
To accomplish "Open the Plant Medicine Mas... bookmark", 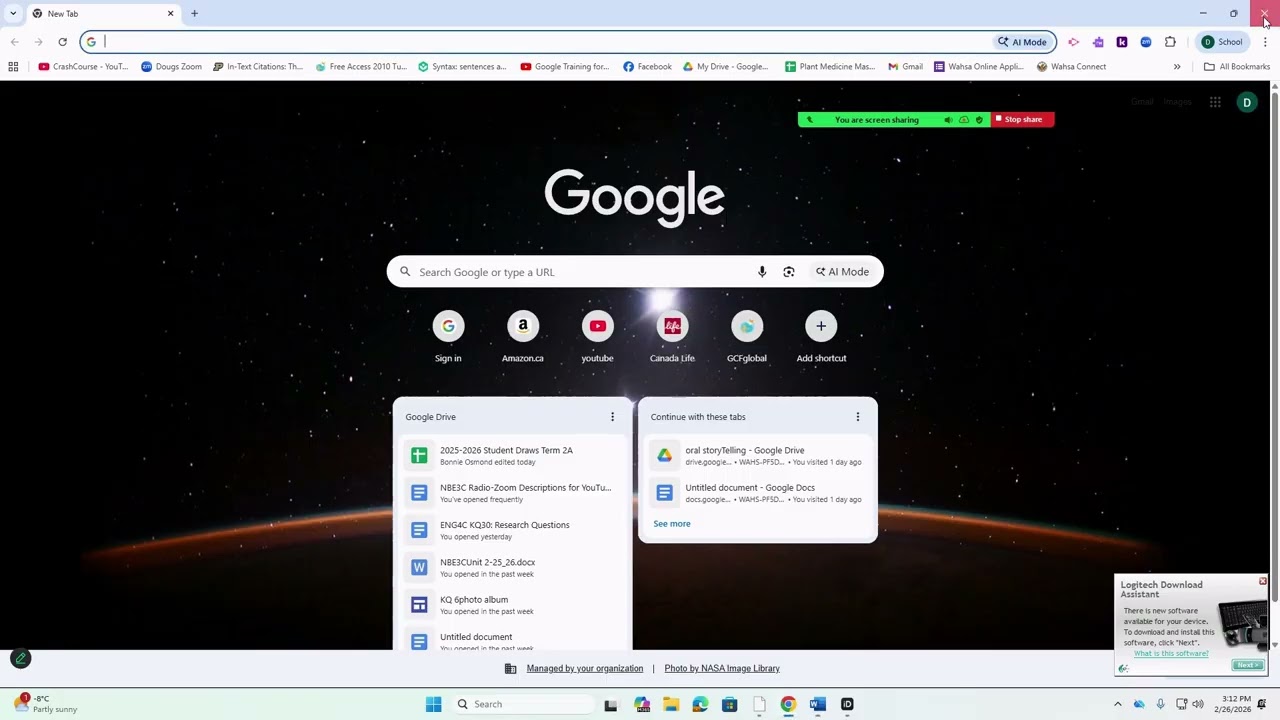I will [830, 67].
